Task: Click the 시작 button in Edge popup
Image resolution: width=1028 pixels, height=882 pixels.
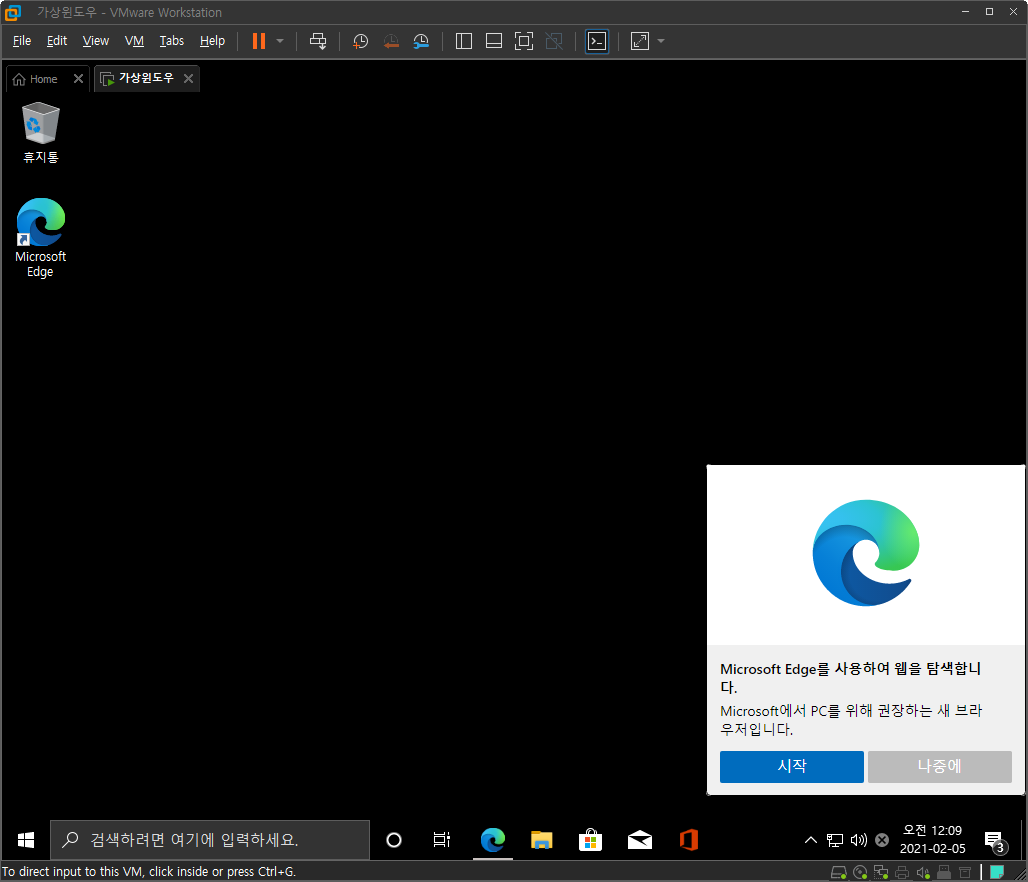Action: click(791, 767)
